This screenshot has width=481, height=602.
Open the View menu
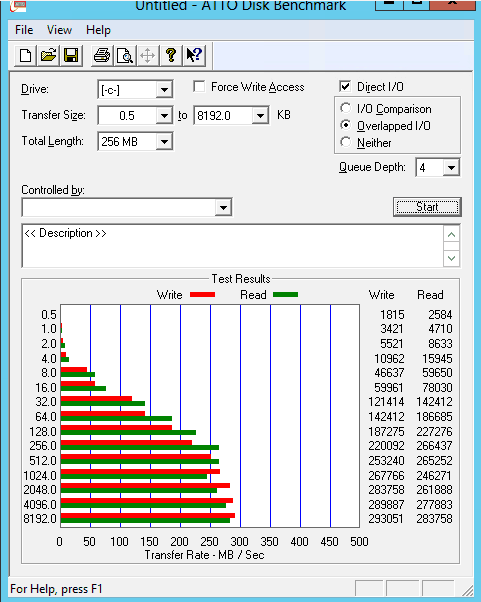60,30
